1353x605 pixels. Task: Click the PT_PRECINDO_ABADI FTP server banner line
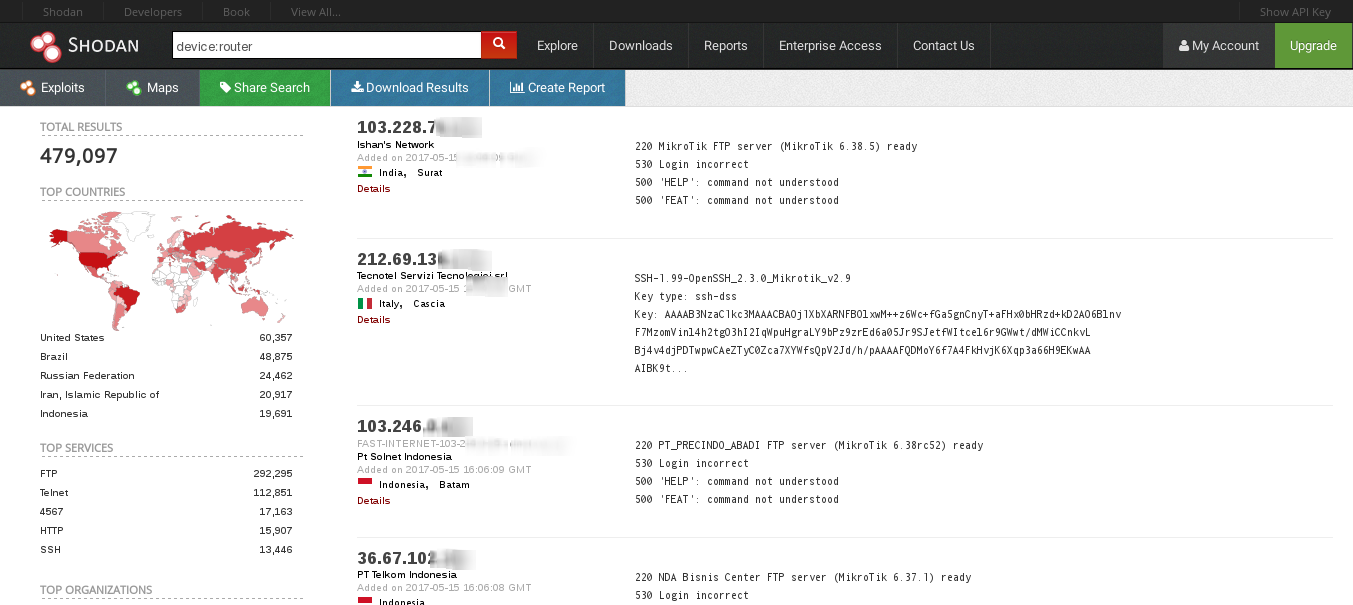coord(809,445)
